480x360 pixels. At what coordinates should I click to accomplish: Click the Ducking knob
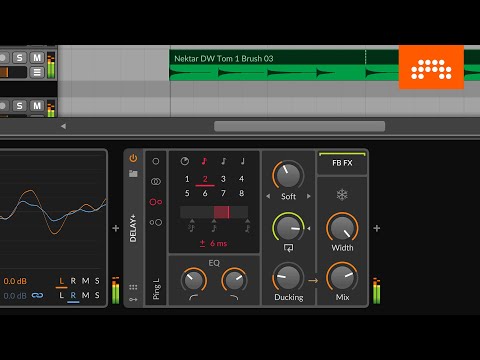tap(288, 277)
